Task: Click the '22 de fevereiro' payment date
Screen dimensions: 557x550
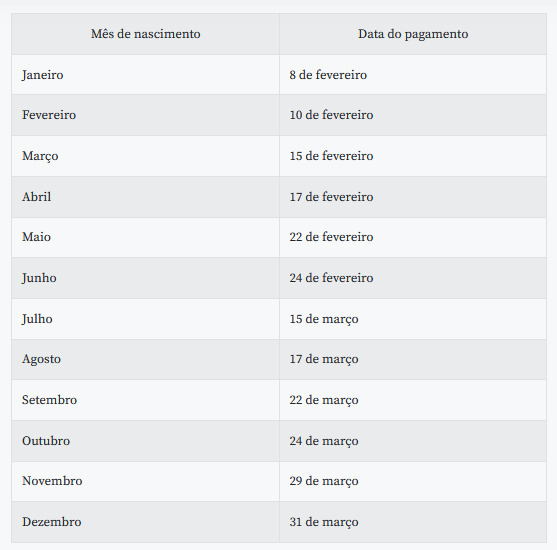Action: coord(413,237)
